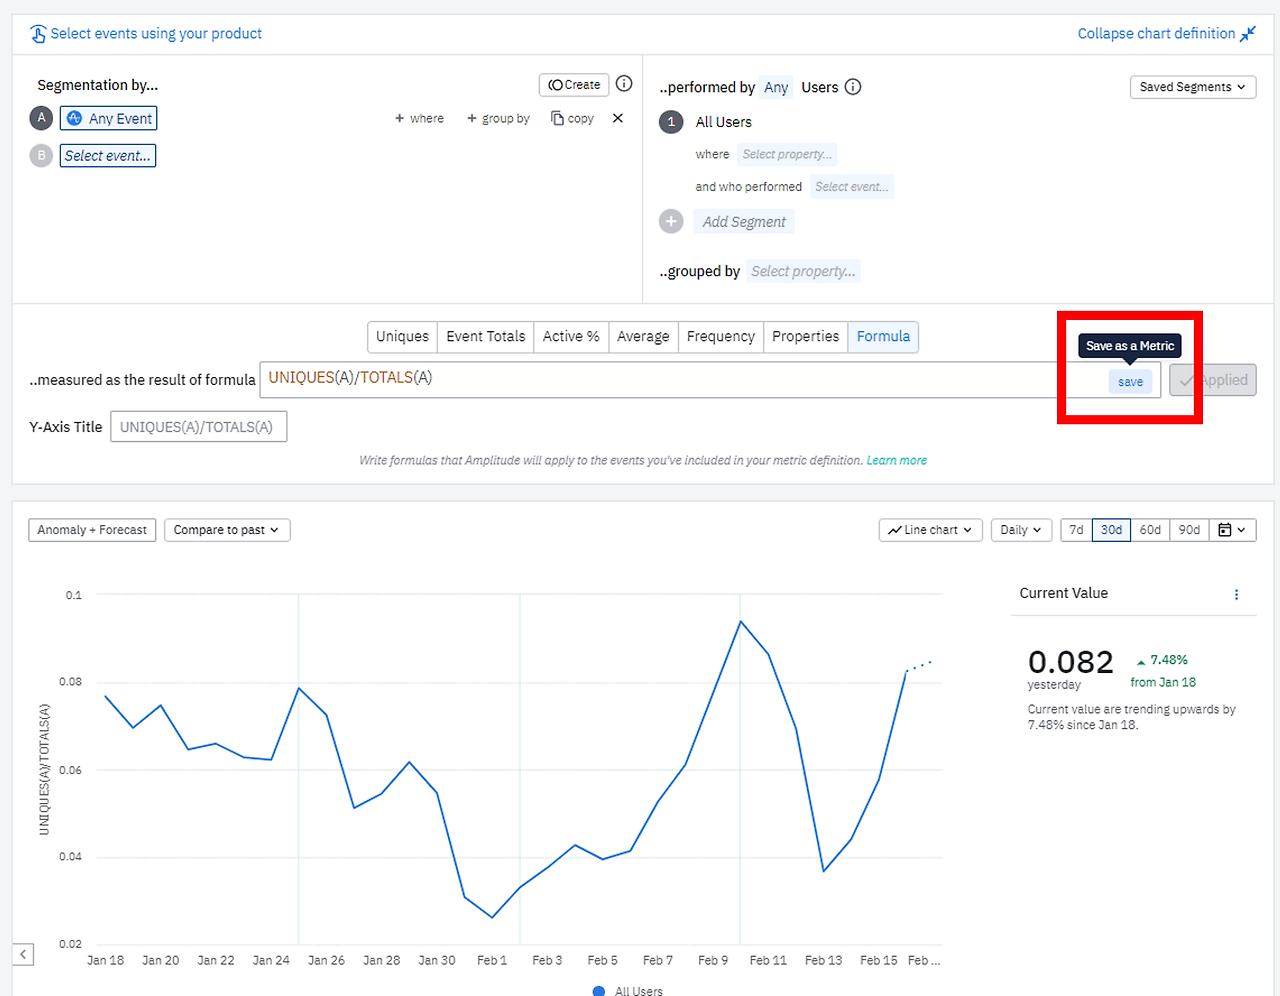Change the Any users selector
Screen dimensions: 1280x996
(776, 88)
